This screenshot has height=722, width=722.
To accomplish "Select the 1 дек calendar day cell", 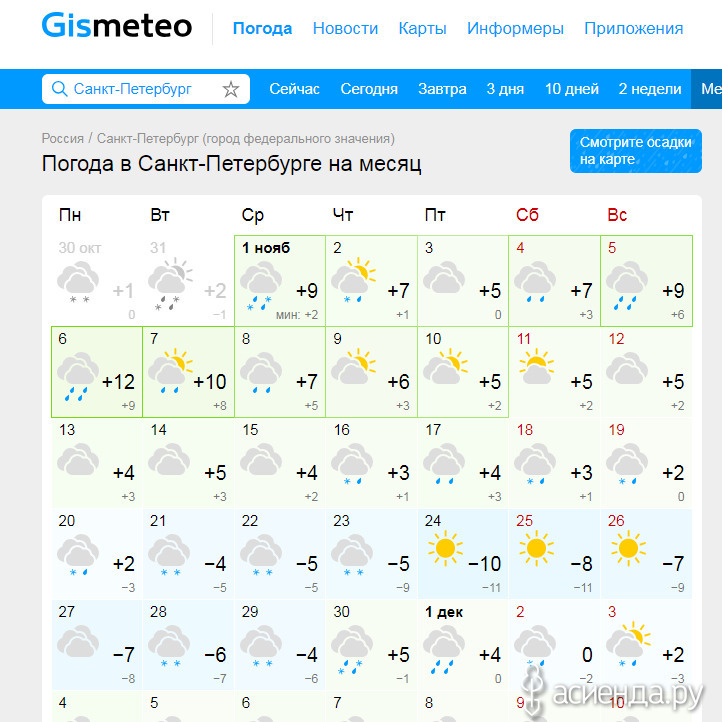I will point(463,645).
